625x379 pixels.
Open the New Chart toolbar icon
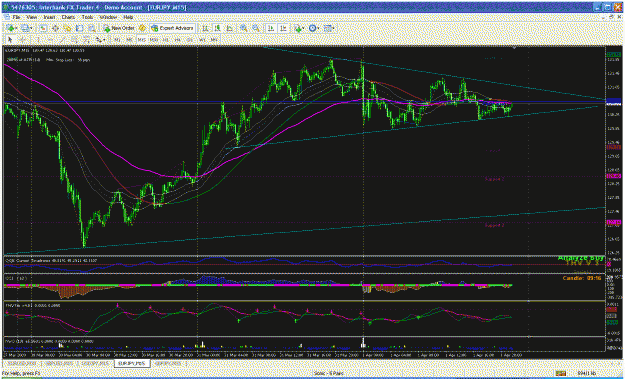coord(9,28)
